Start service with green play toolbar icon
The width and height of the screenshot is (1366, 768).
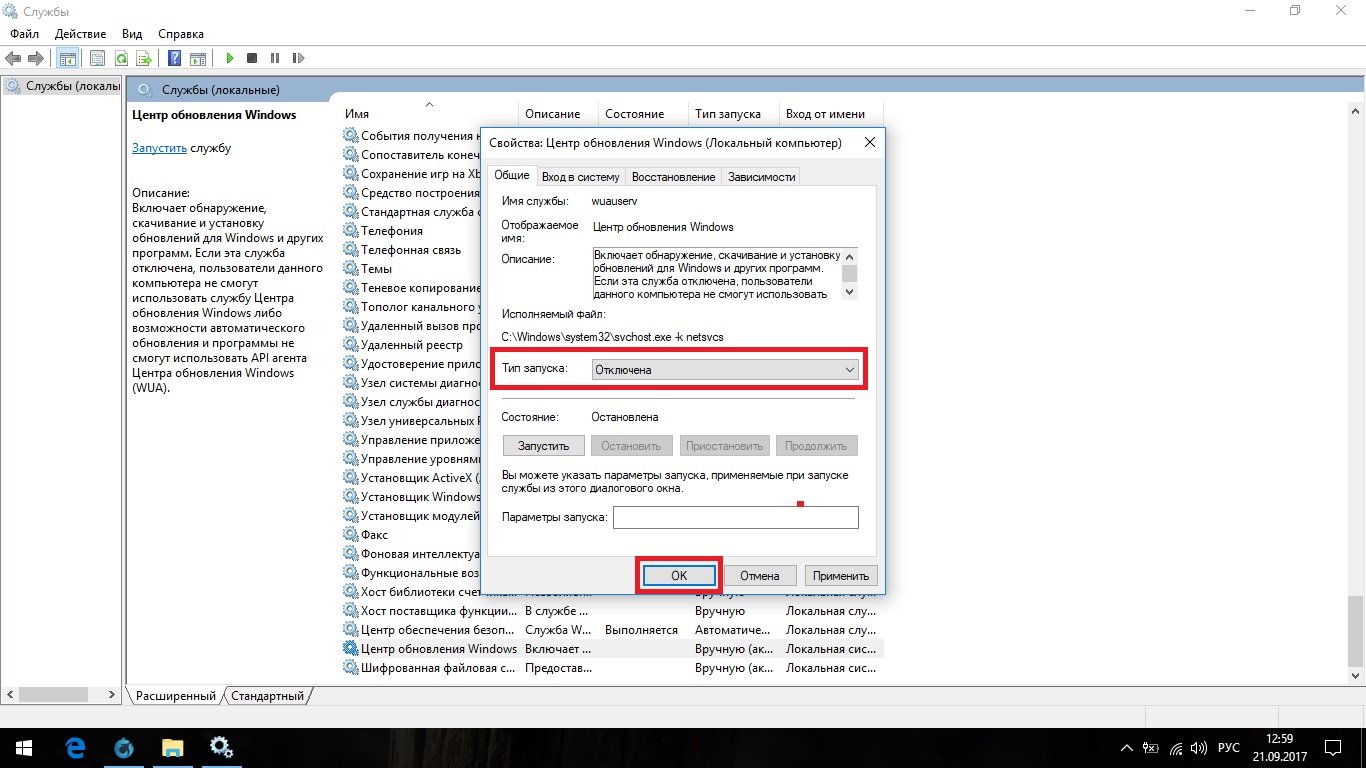tap(230, 58)
